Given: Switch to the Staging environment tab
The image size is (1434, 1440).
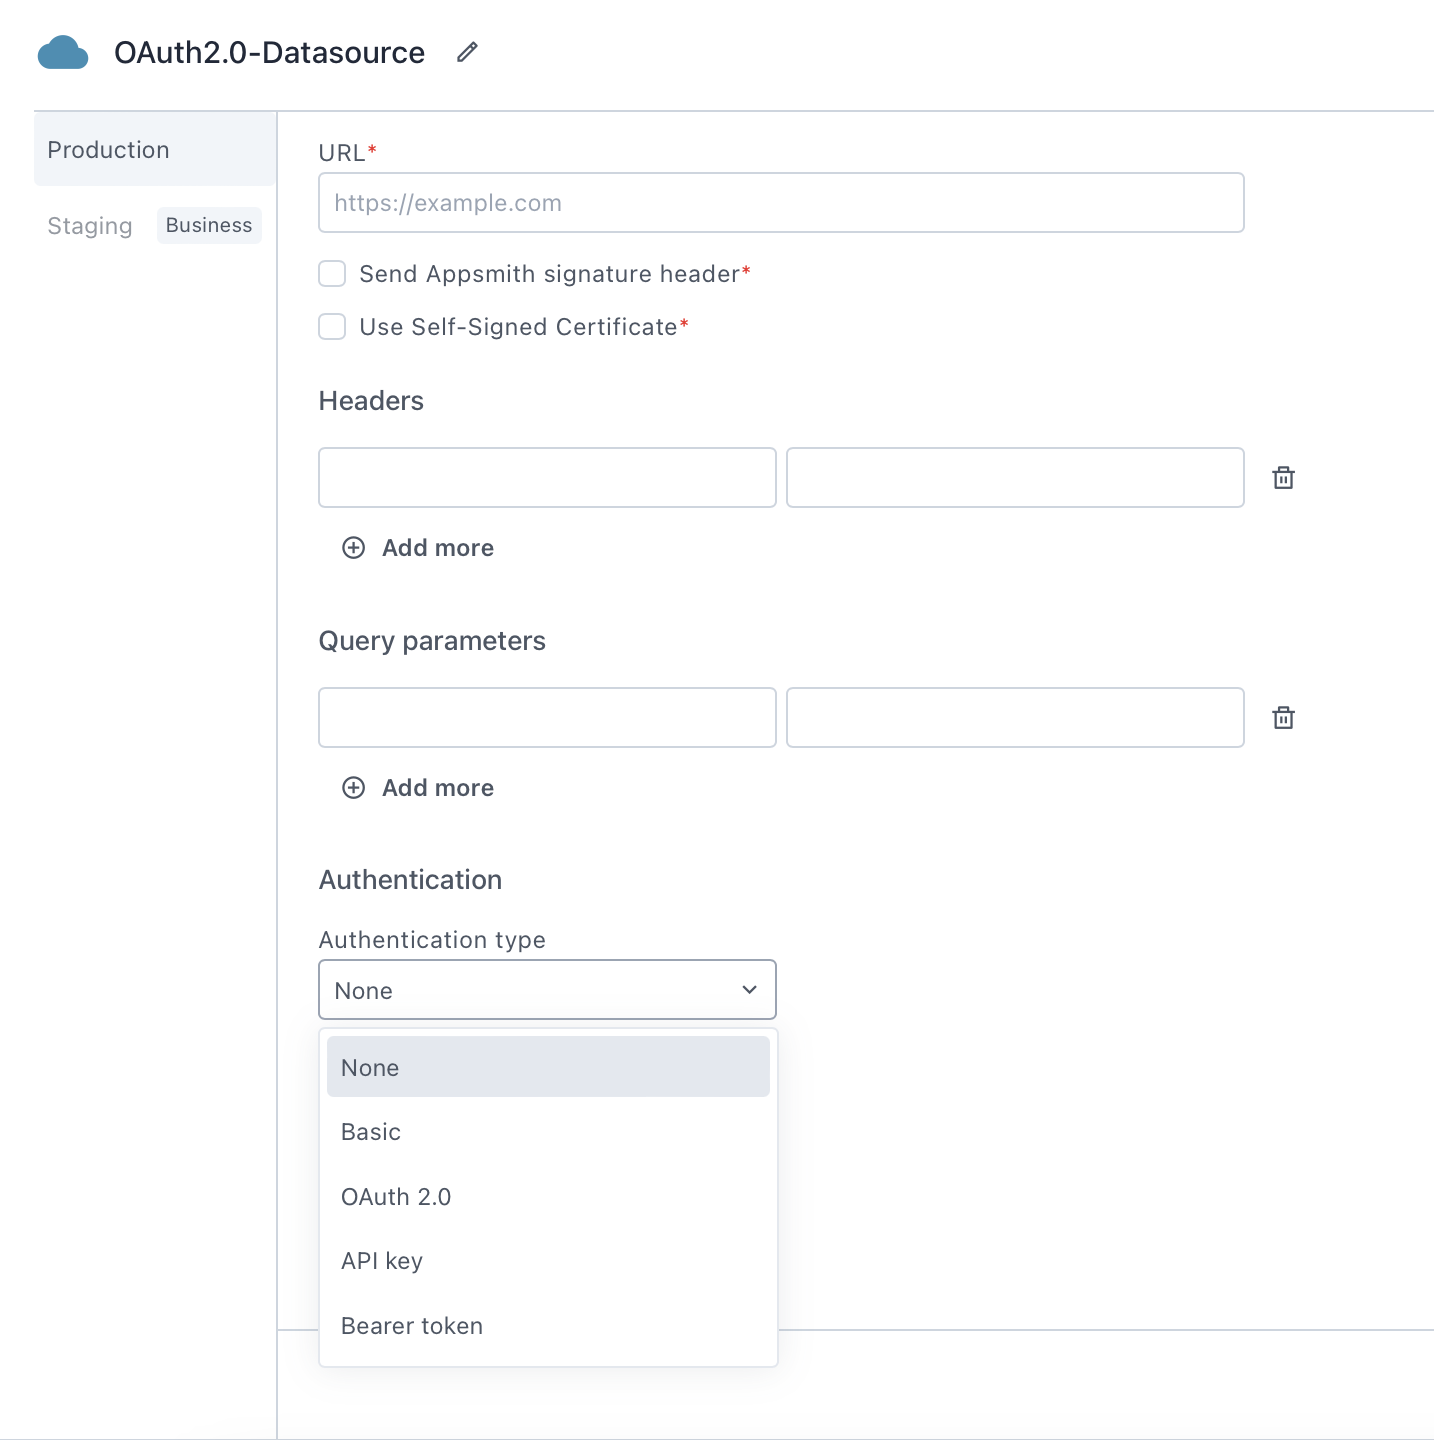Looking at the screenshot, I should [x=89, y=225].
